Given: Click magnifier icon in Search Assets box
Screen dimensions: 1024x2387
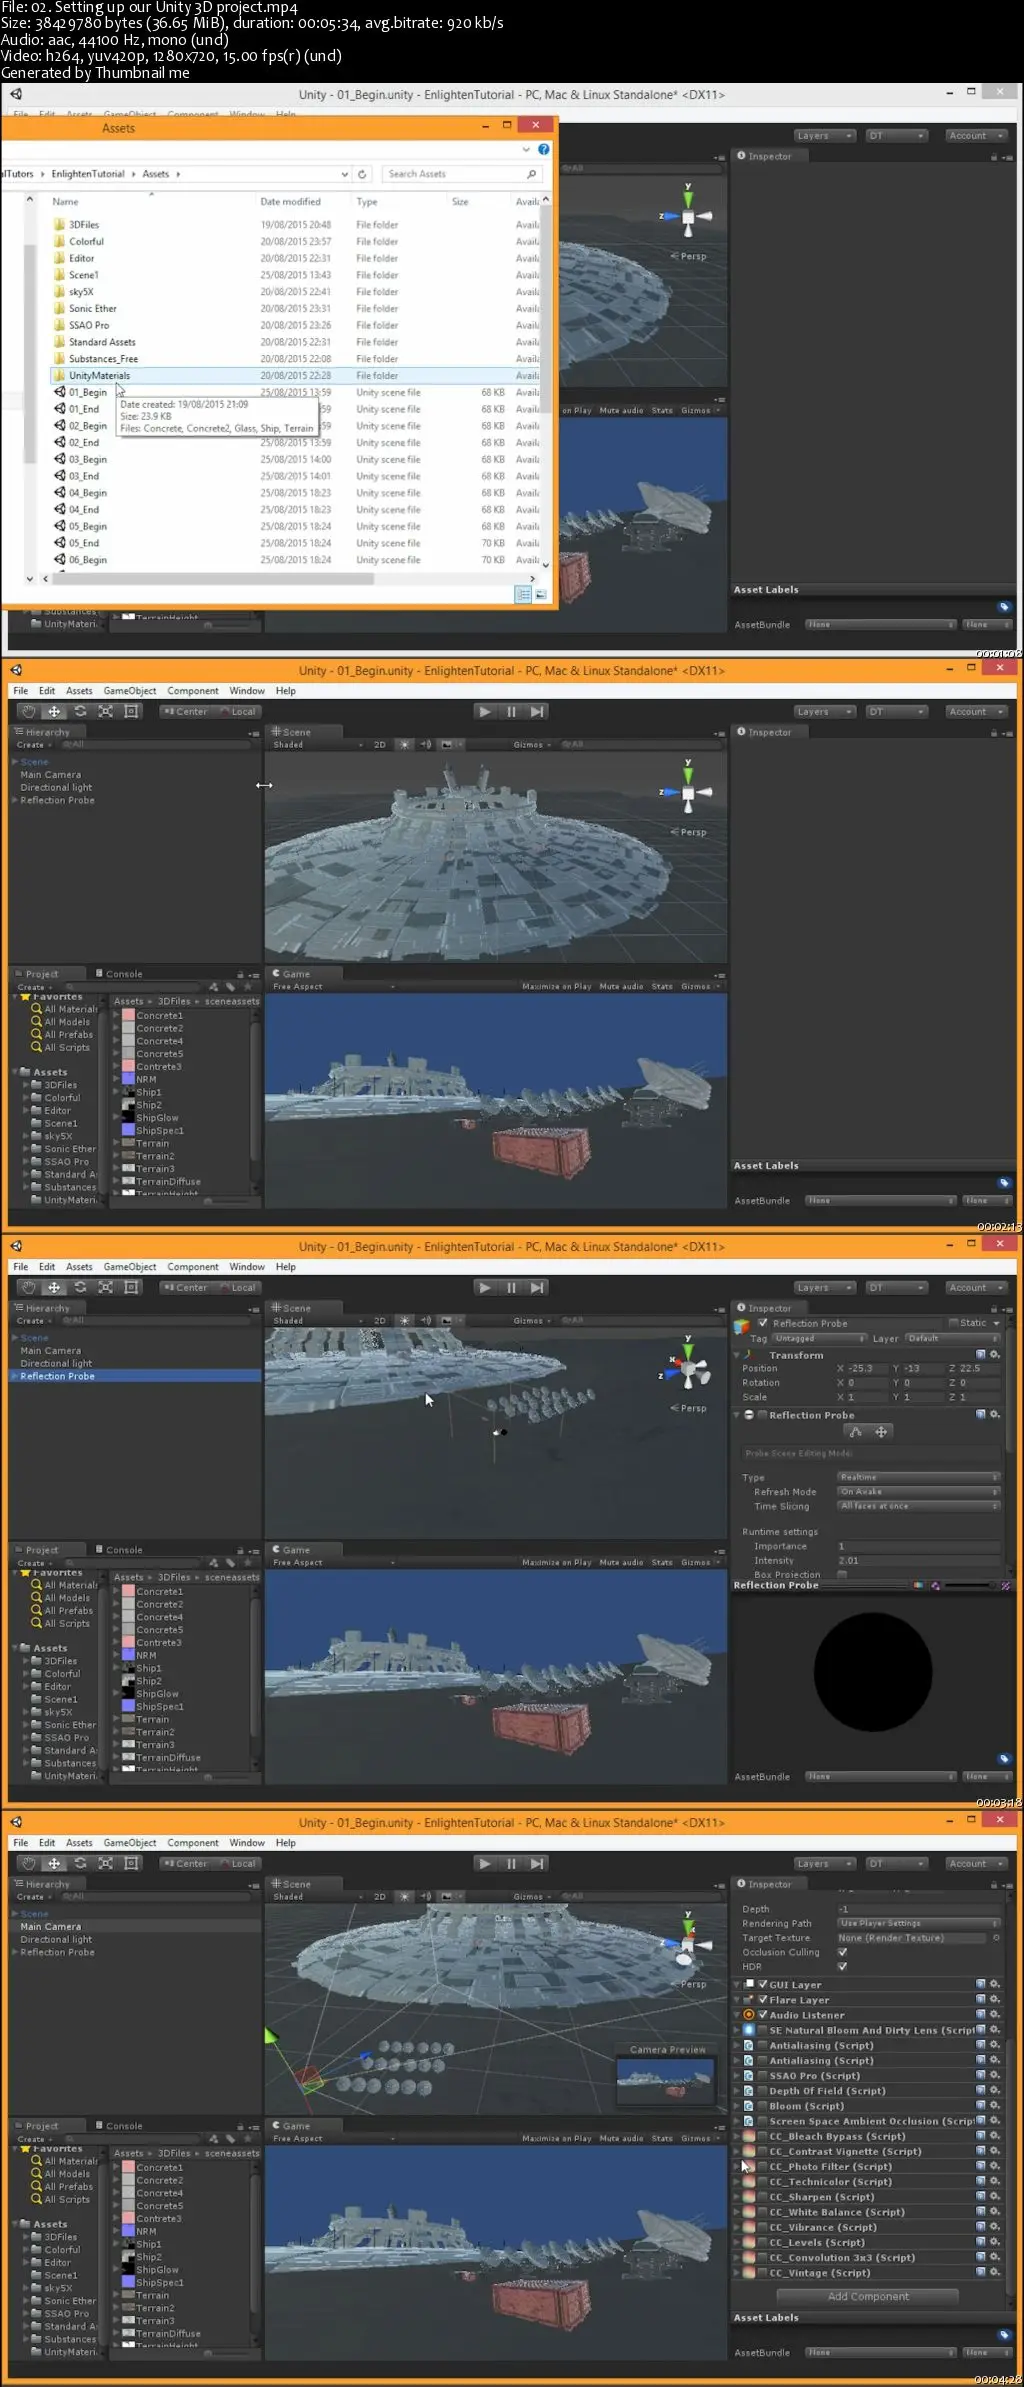Looking at the screenshot, I should 531,174.
